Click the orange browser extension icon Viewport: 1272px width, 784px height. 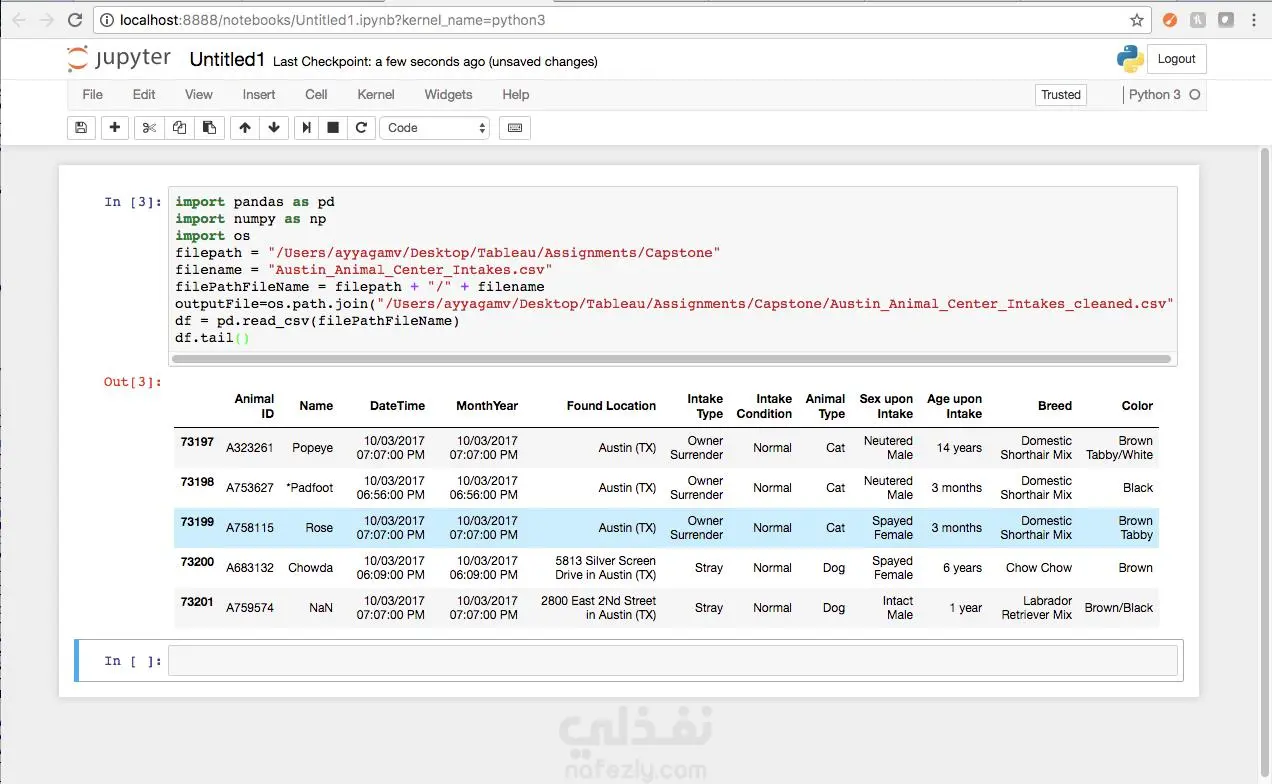click(1169, 20)
